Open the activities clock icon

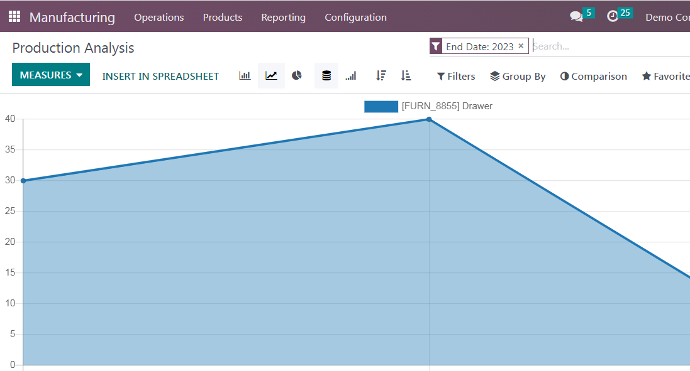(613, 17)
